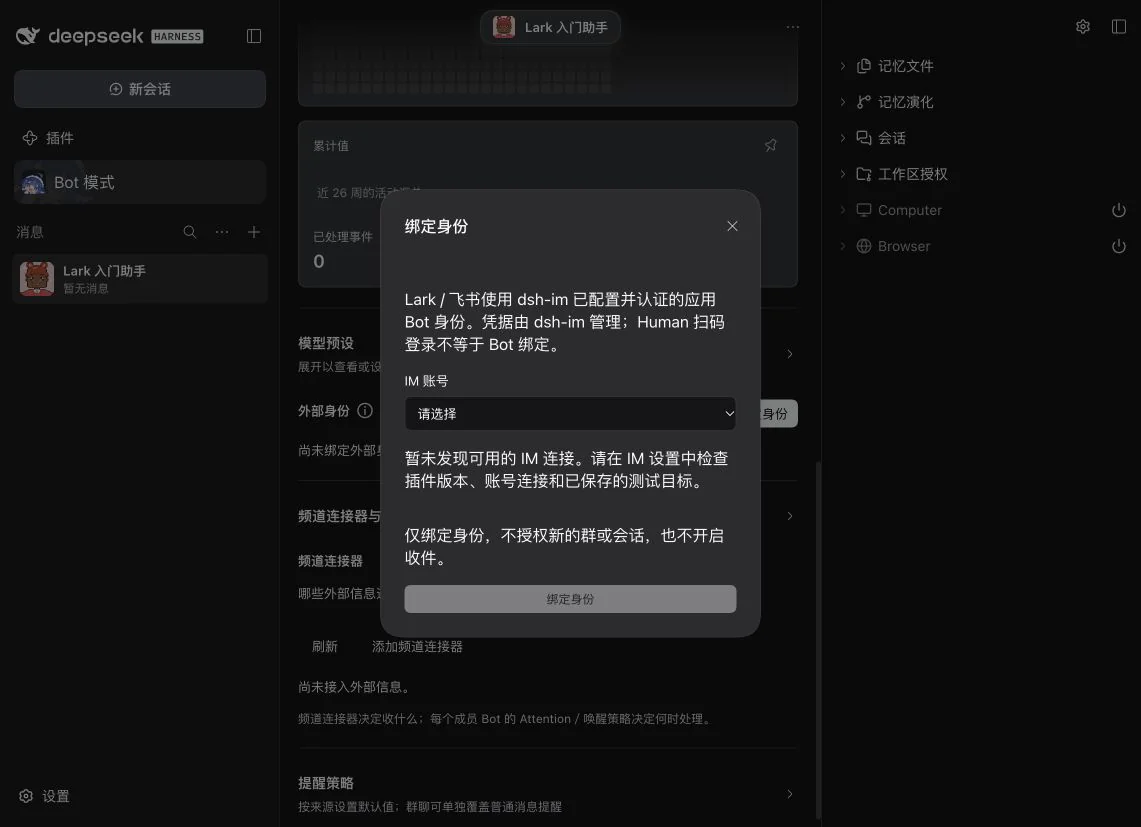Expand the Browser row chevron
Image resolution: width=1141 pixels, height=827 pixels.
click(x=843, y=246)
